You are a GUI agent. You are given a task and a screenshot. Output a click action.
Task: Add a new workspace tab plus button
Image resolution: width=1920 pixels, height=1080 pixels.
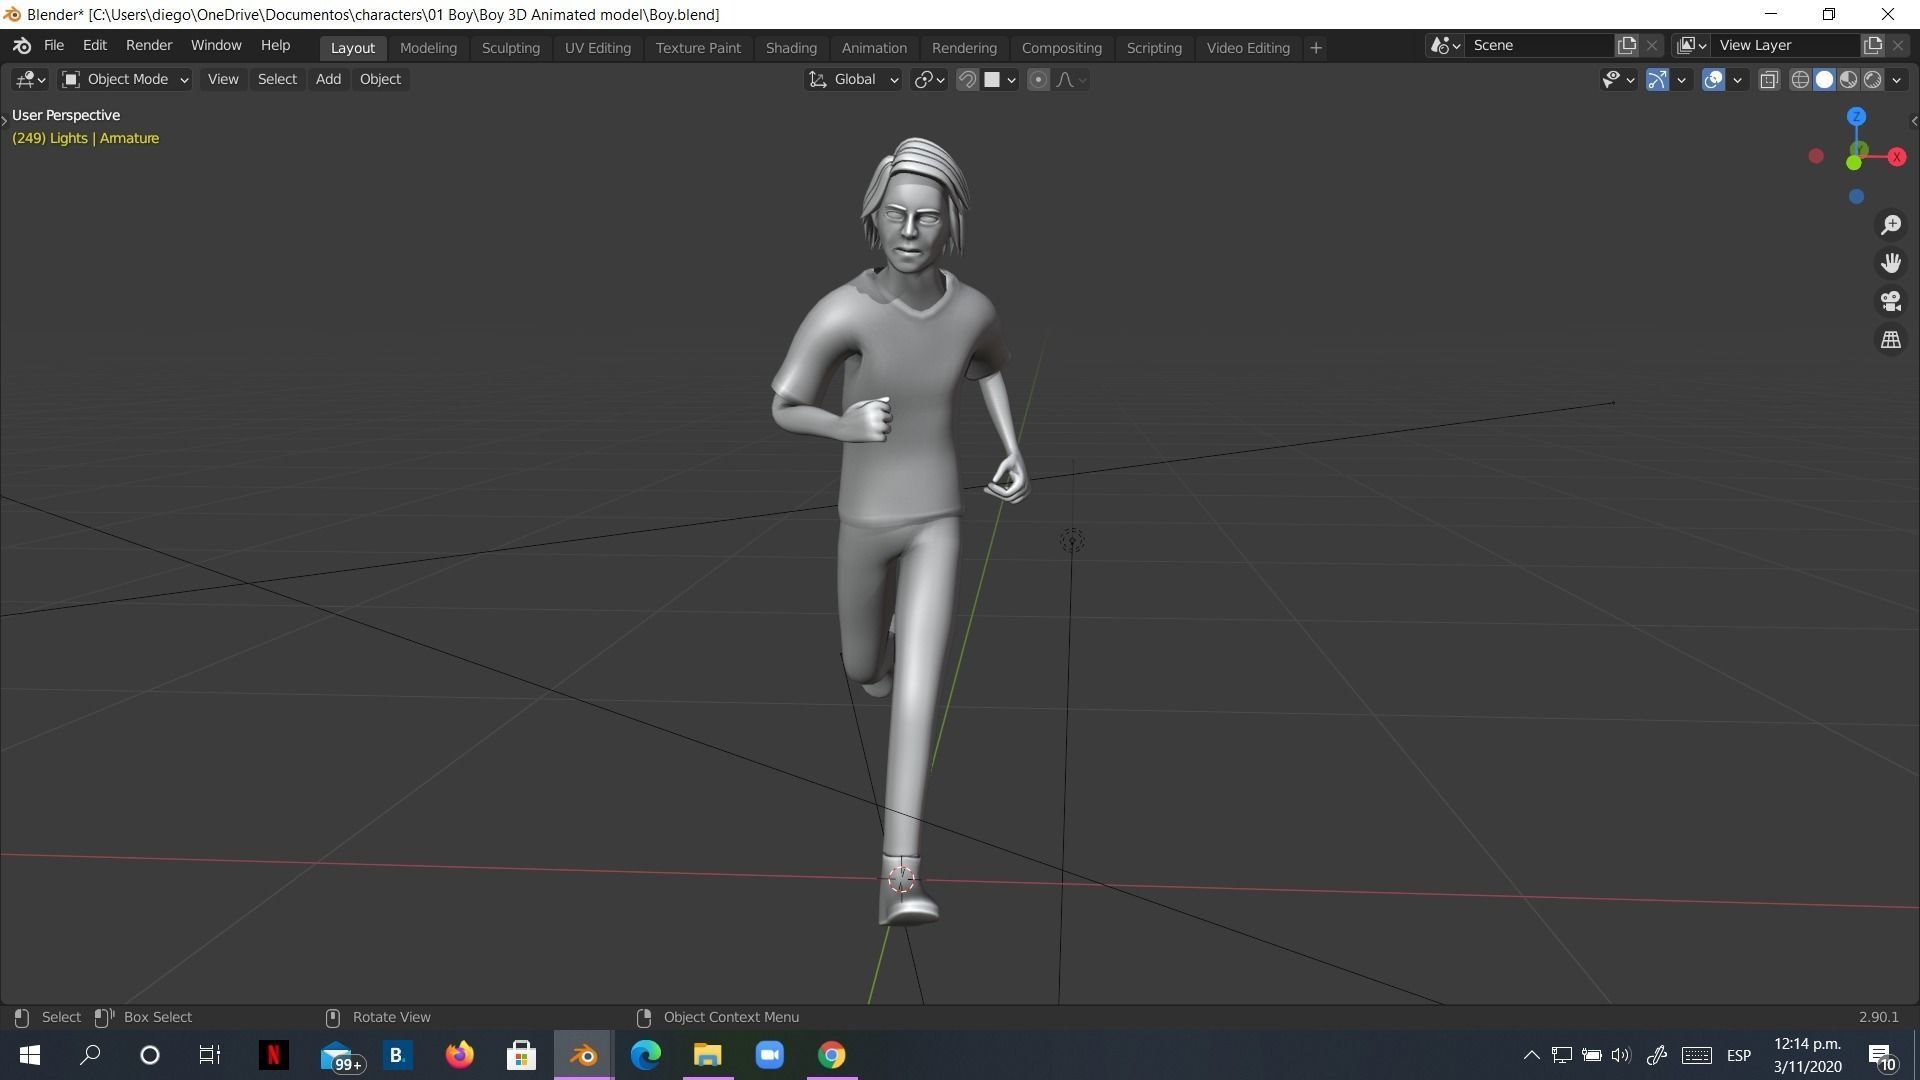(1316, 48)
